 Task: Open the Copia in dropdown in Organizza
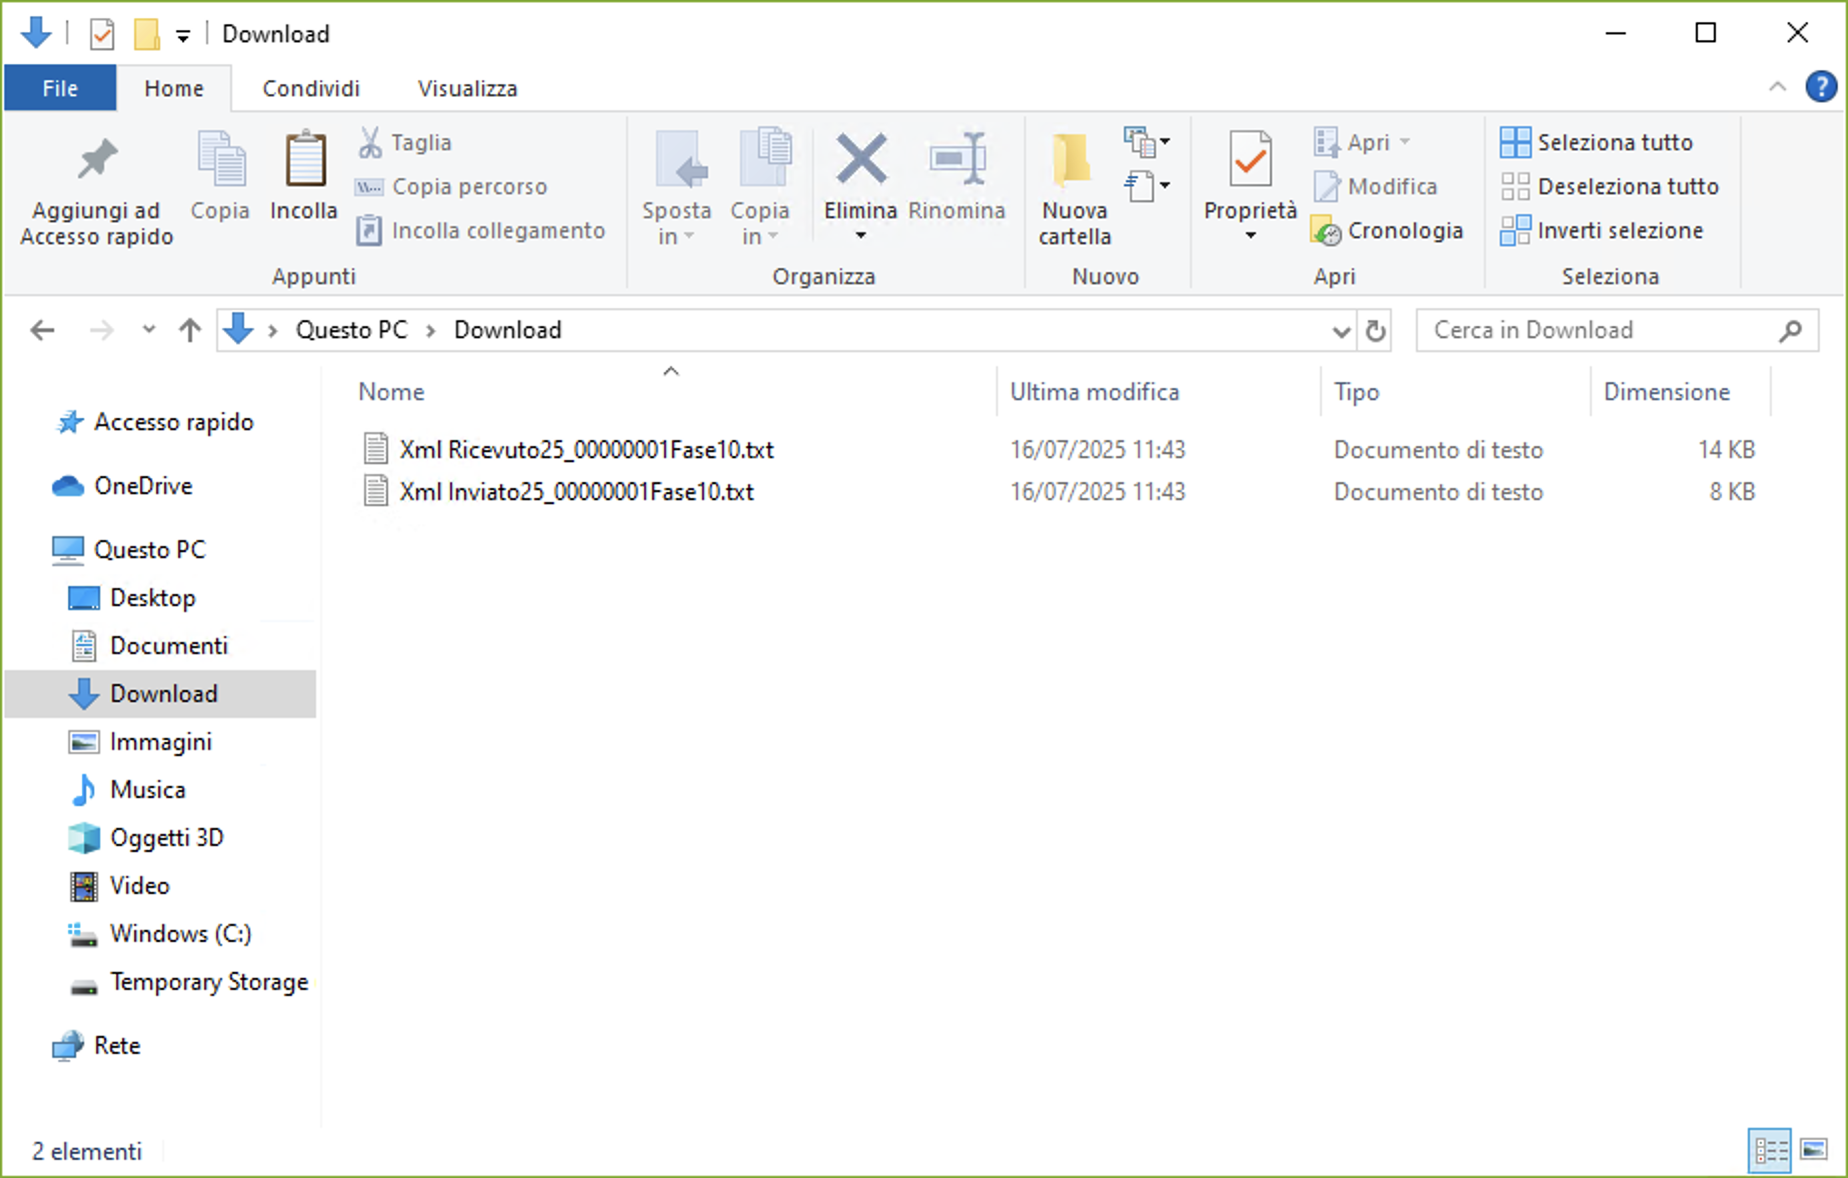click(761, 188)
